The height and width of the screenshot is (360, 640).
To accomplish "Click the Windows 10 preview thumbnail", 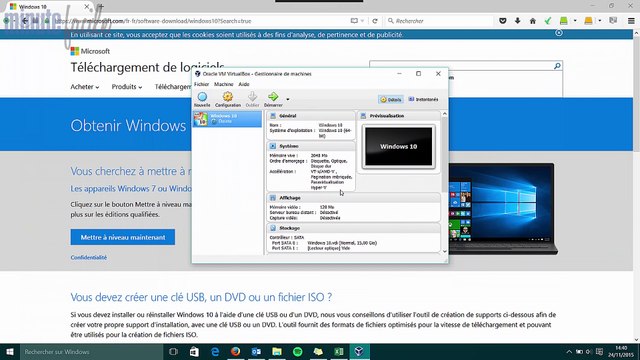I will (x=398, y=147).
